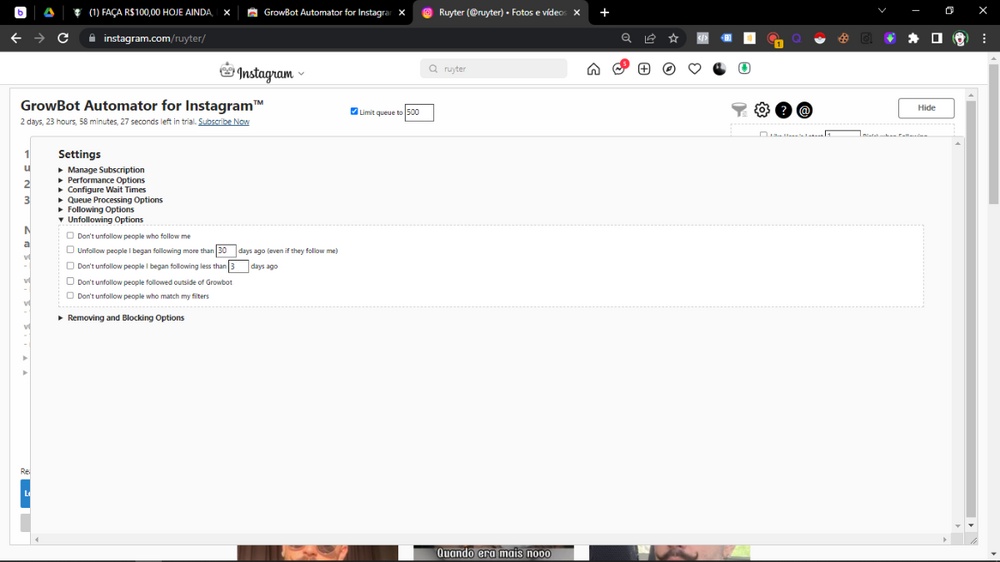
Task: Open GrowBot settings gear icon
Action: [762, 110]
